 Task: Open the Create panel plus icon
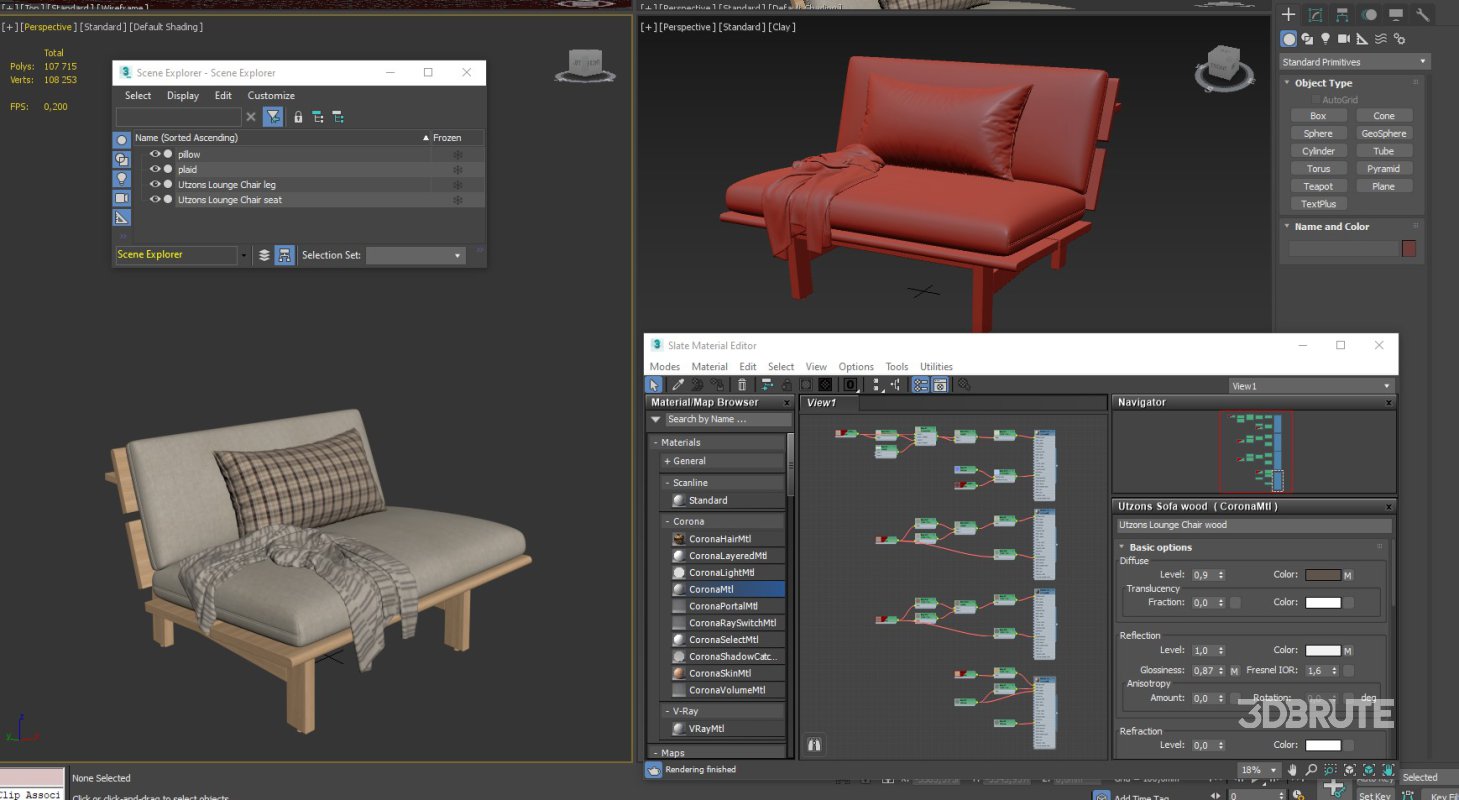click(1288, 14)
